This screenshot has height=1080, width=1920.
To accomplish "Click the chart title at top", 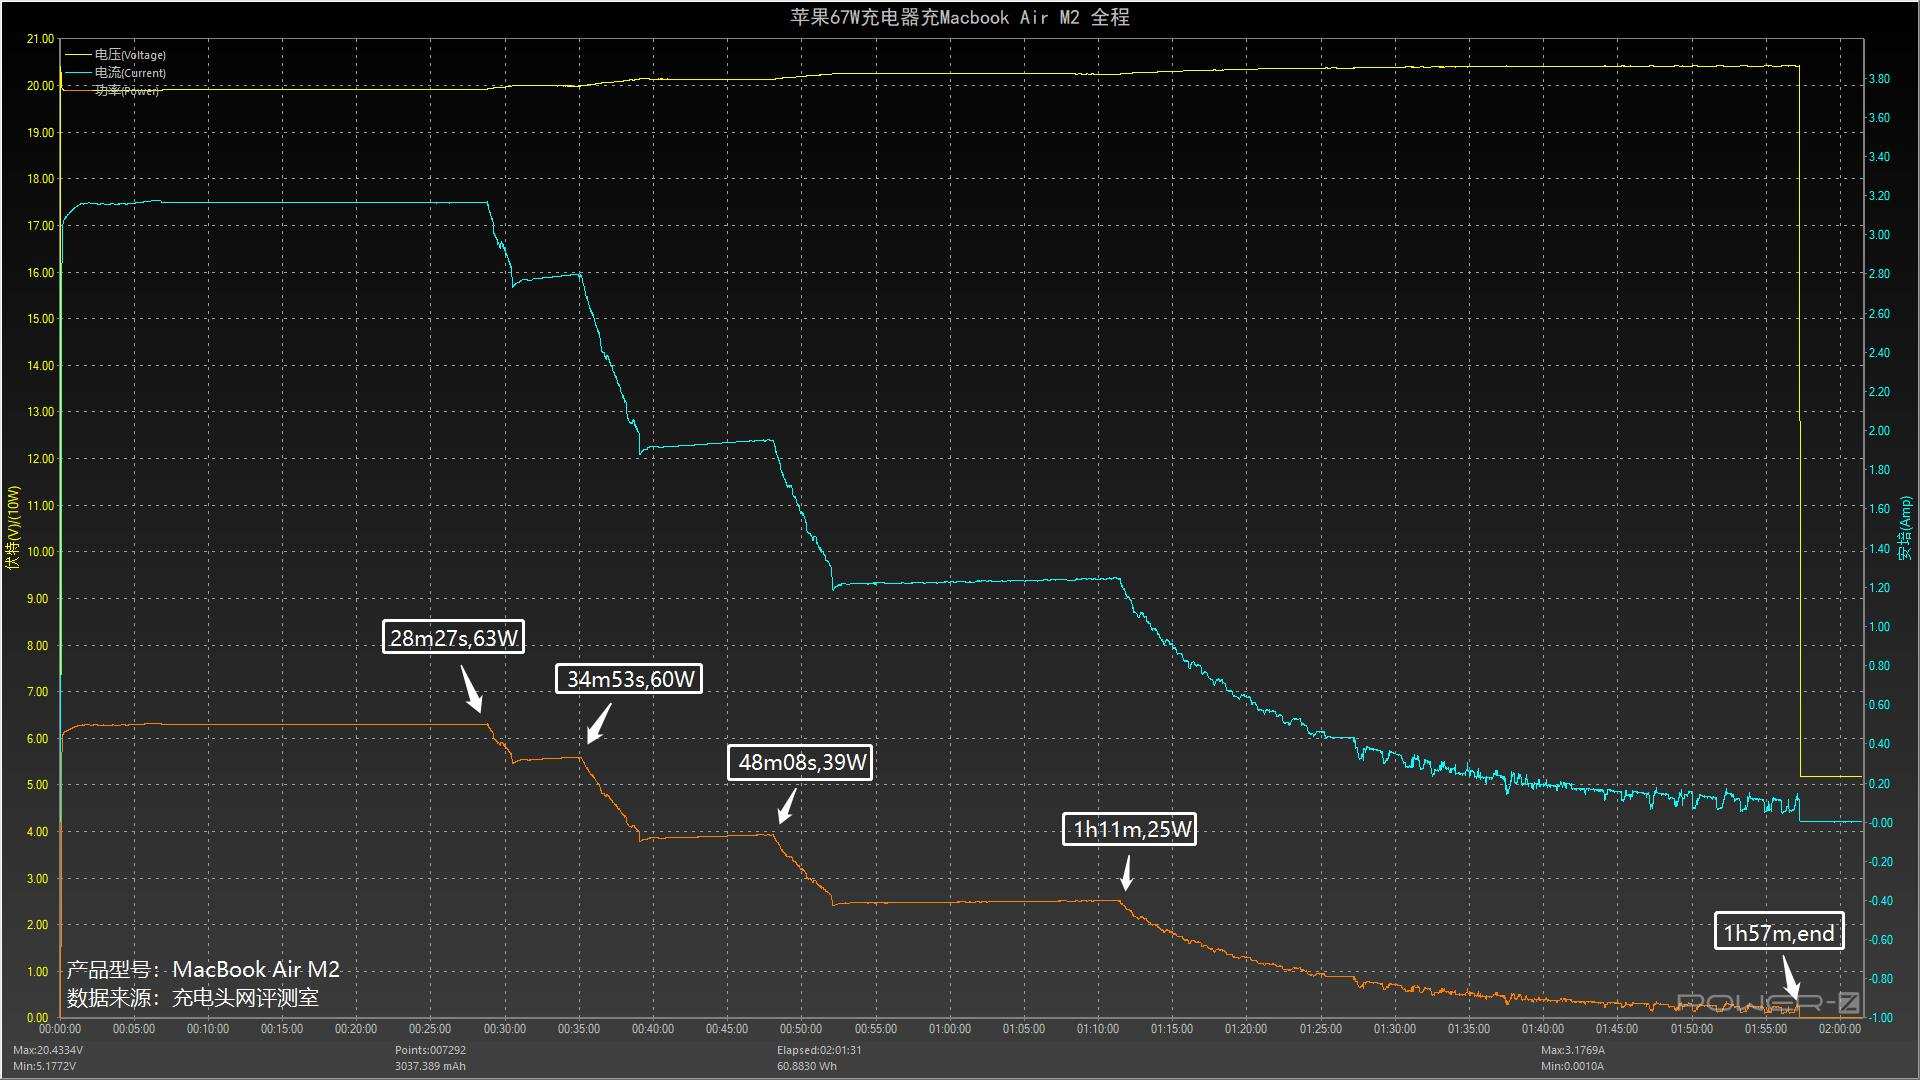I will click(x=959, y=17).
